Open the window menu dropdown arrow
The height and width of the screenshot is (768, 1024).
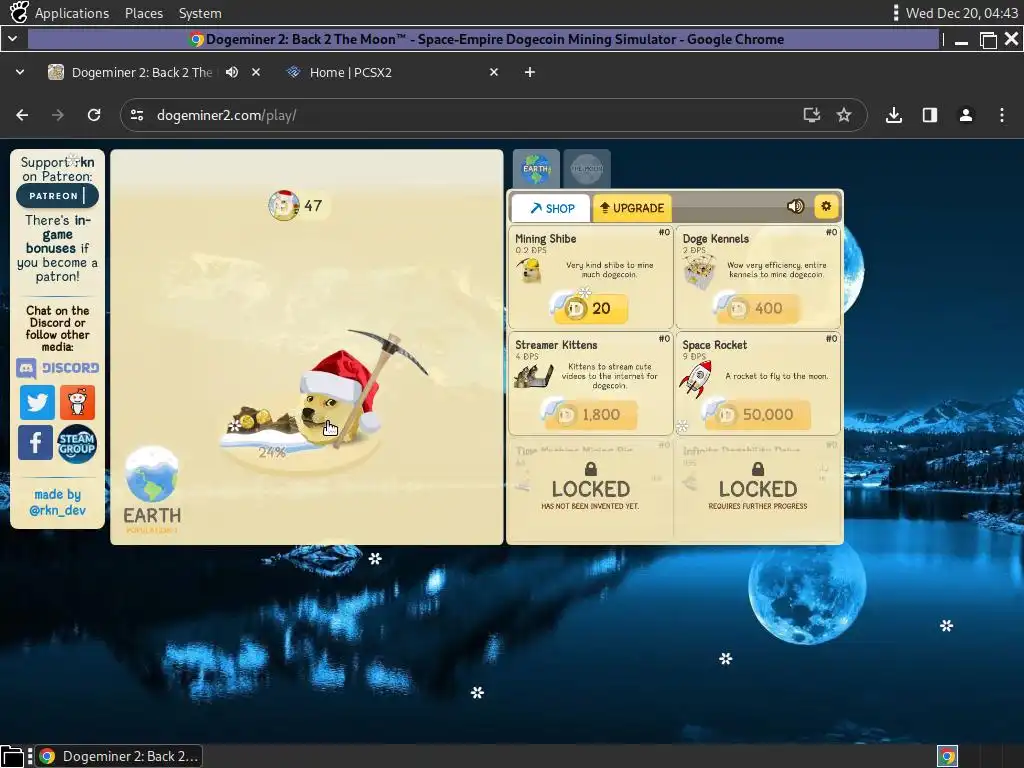12,39
